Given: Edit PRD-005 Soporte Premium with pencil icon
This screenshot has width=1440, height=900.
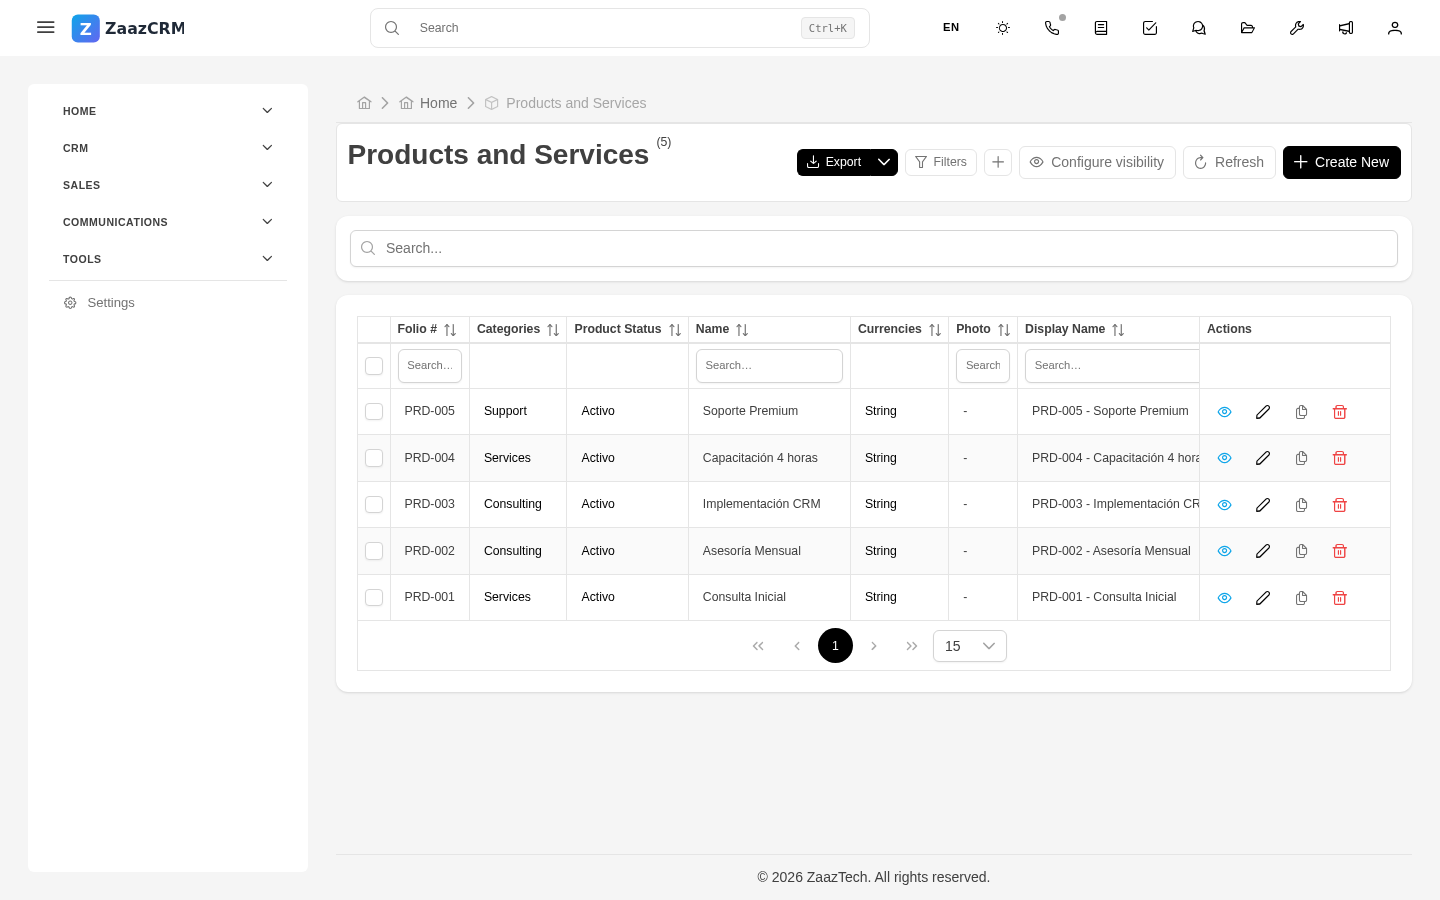Looking at the screenshot, I should [x=1263, y=412].
